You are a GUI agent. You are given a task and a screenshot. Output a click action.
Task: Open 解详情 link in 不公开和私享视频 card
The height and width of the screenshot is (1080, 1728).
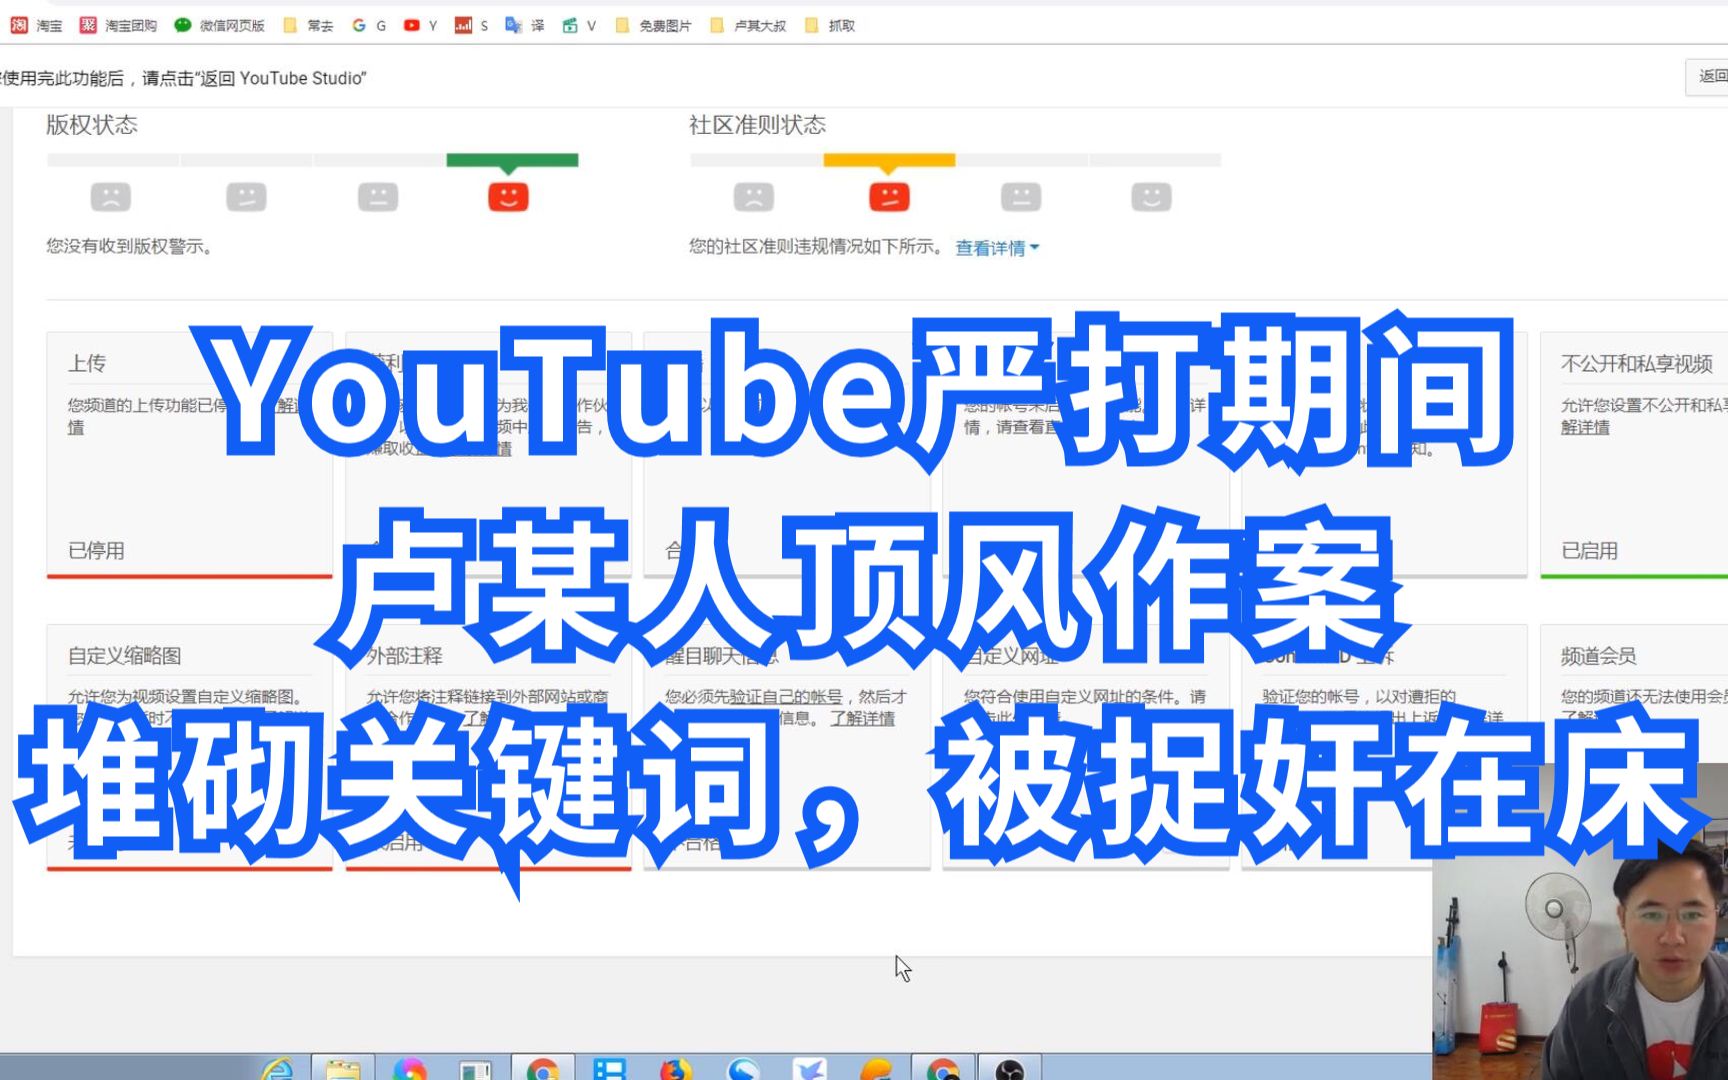pyautogui.click(x=1585, y=427)
